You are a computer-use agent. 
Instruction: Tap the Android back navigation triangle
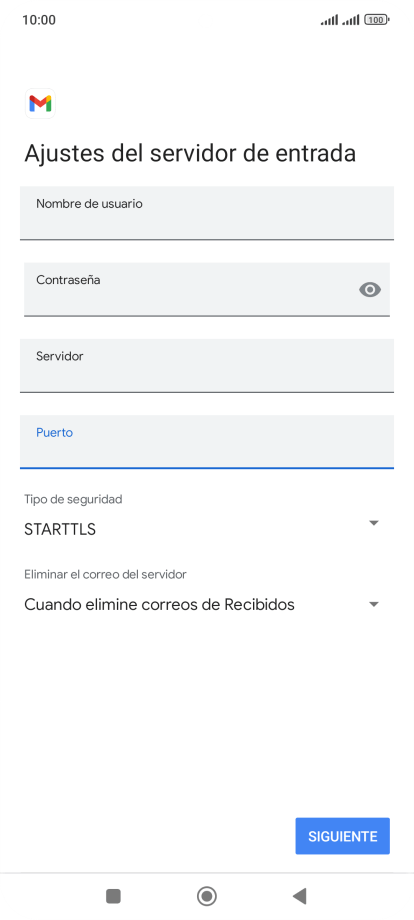tap(300, 896)
